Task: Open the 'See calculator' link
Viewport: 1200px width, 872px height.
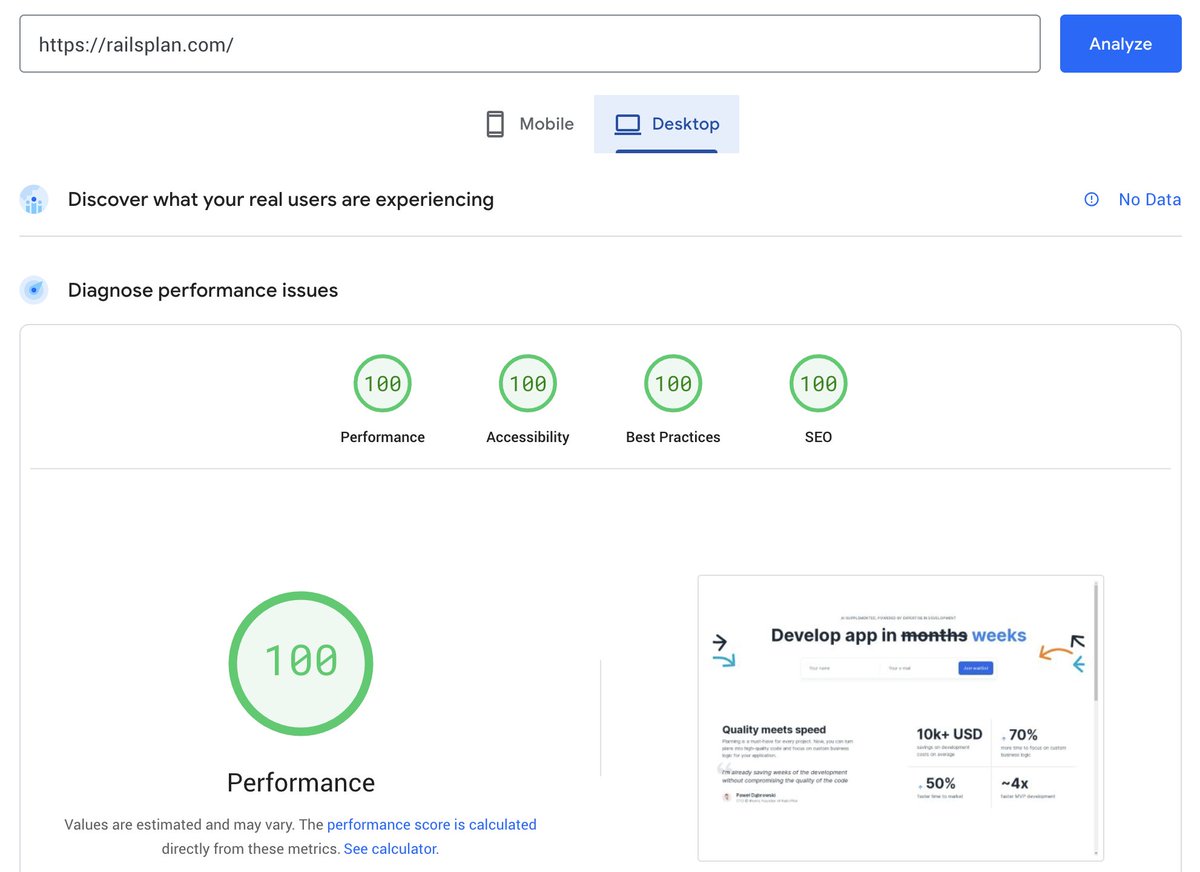Action: (390, 849)
